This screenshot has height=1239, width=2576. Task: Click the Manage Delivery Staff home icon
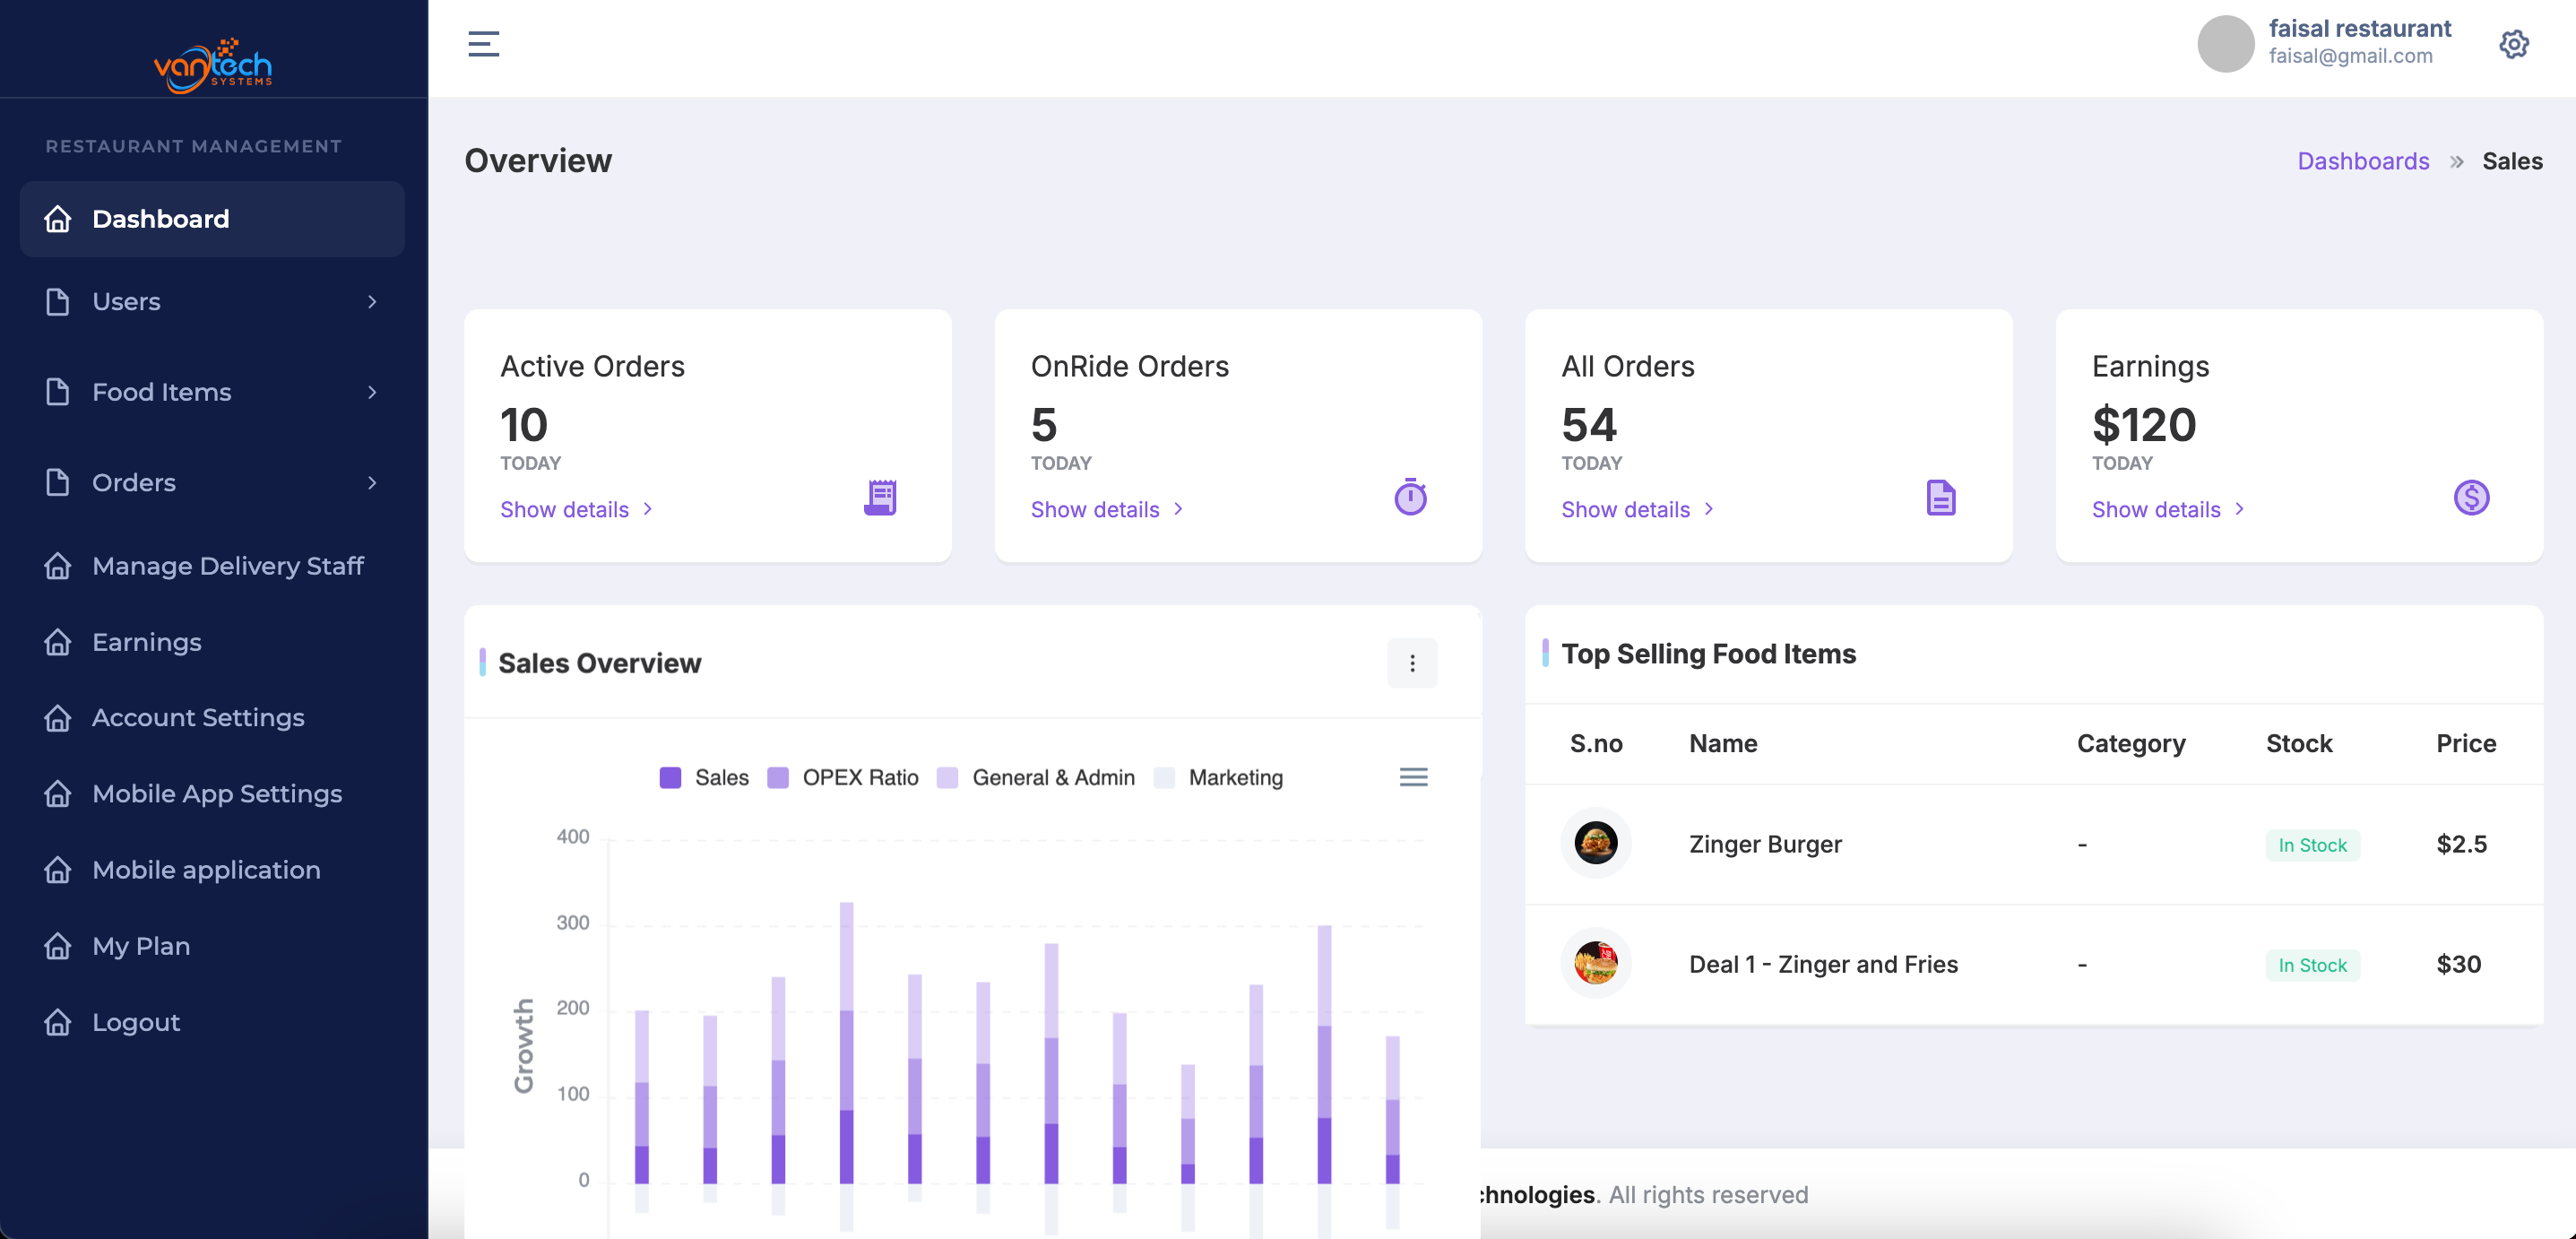pyautogui.click(x=58, y=566)
